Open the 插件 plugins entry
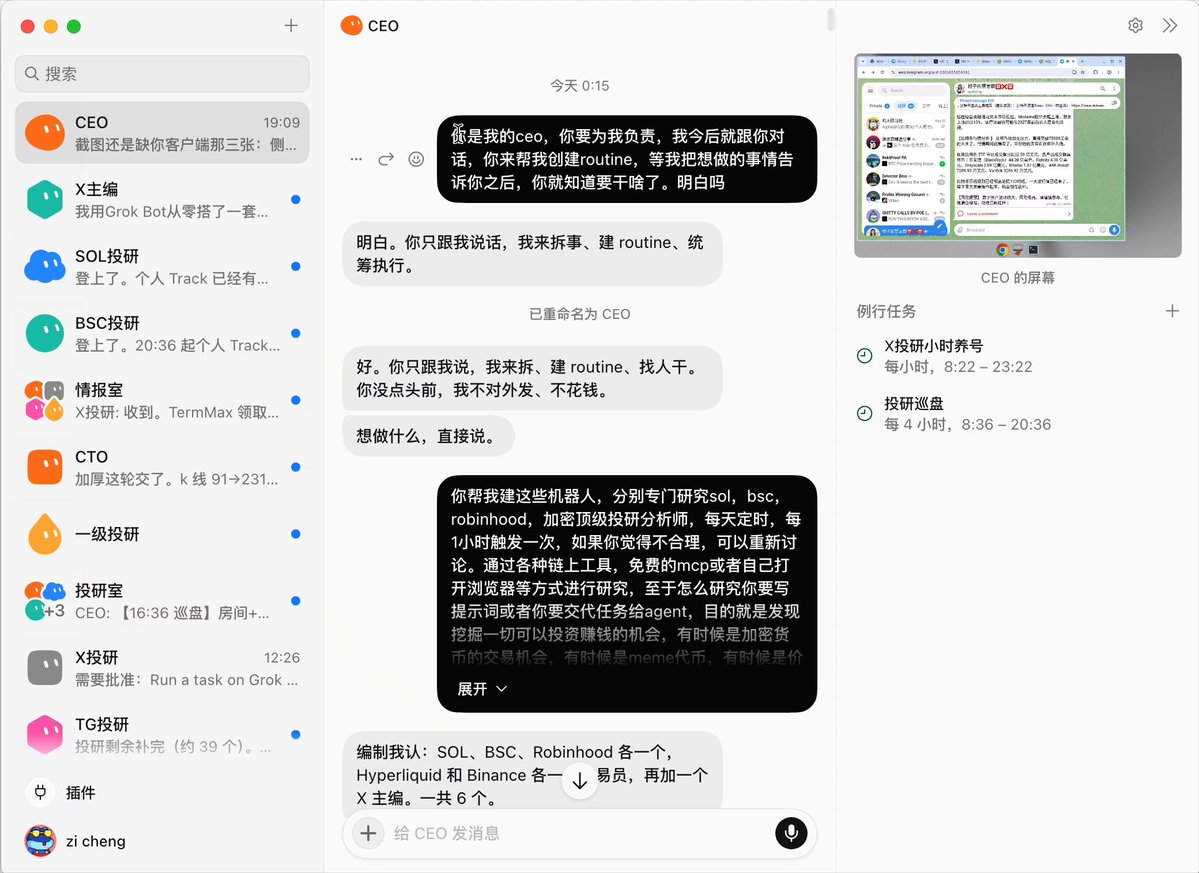The height and width of the screenshot is (873, 1199). [162, 793]
